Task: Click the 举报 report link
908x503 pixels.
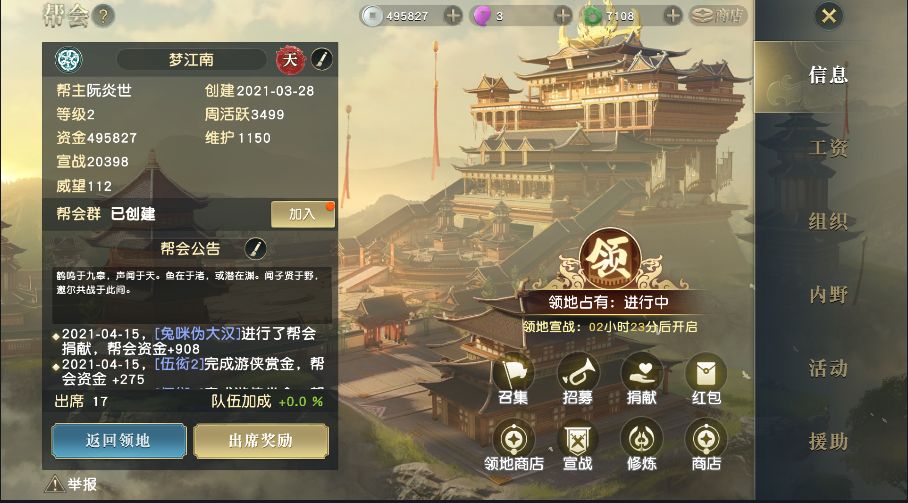Action: click(x=71, y=484)
